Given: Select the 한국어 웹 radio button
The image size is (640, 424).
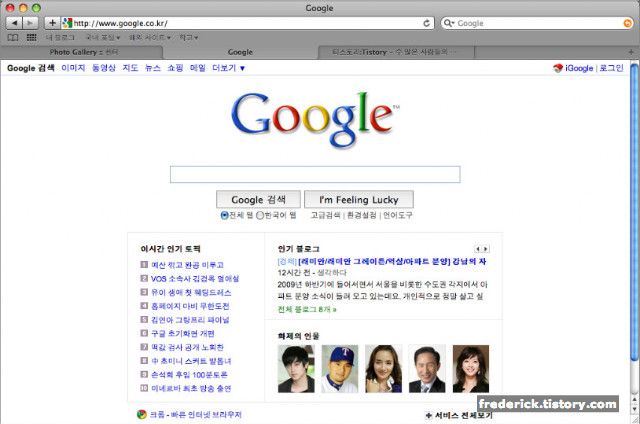Looking at the screenshot, I should coord(260,215).
